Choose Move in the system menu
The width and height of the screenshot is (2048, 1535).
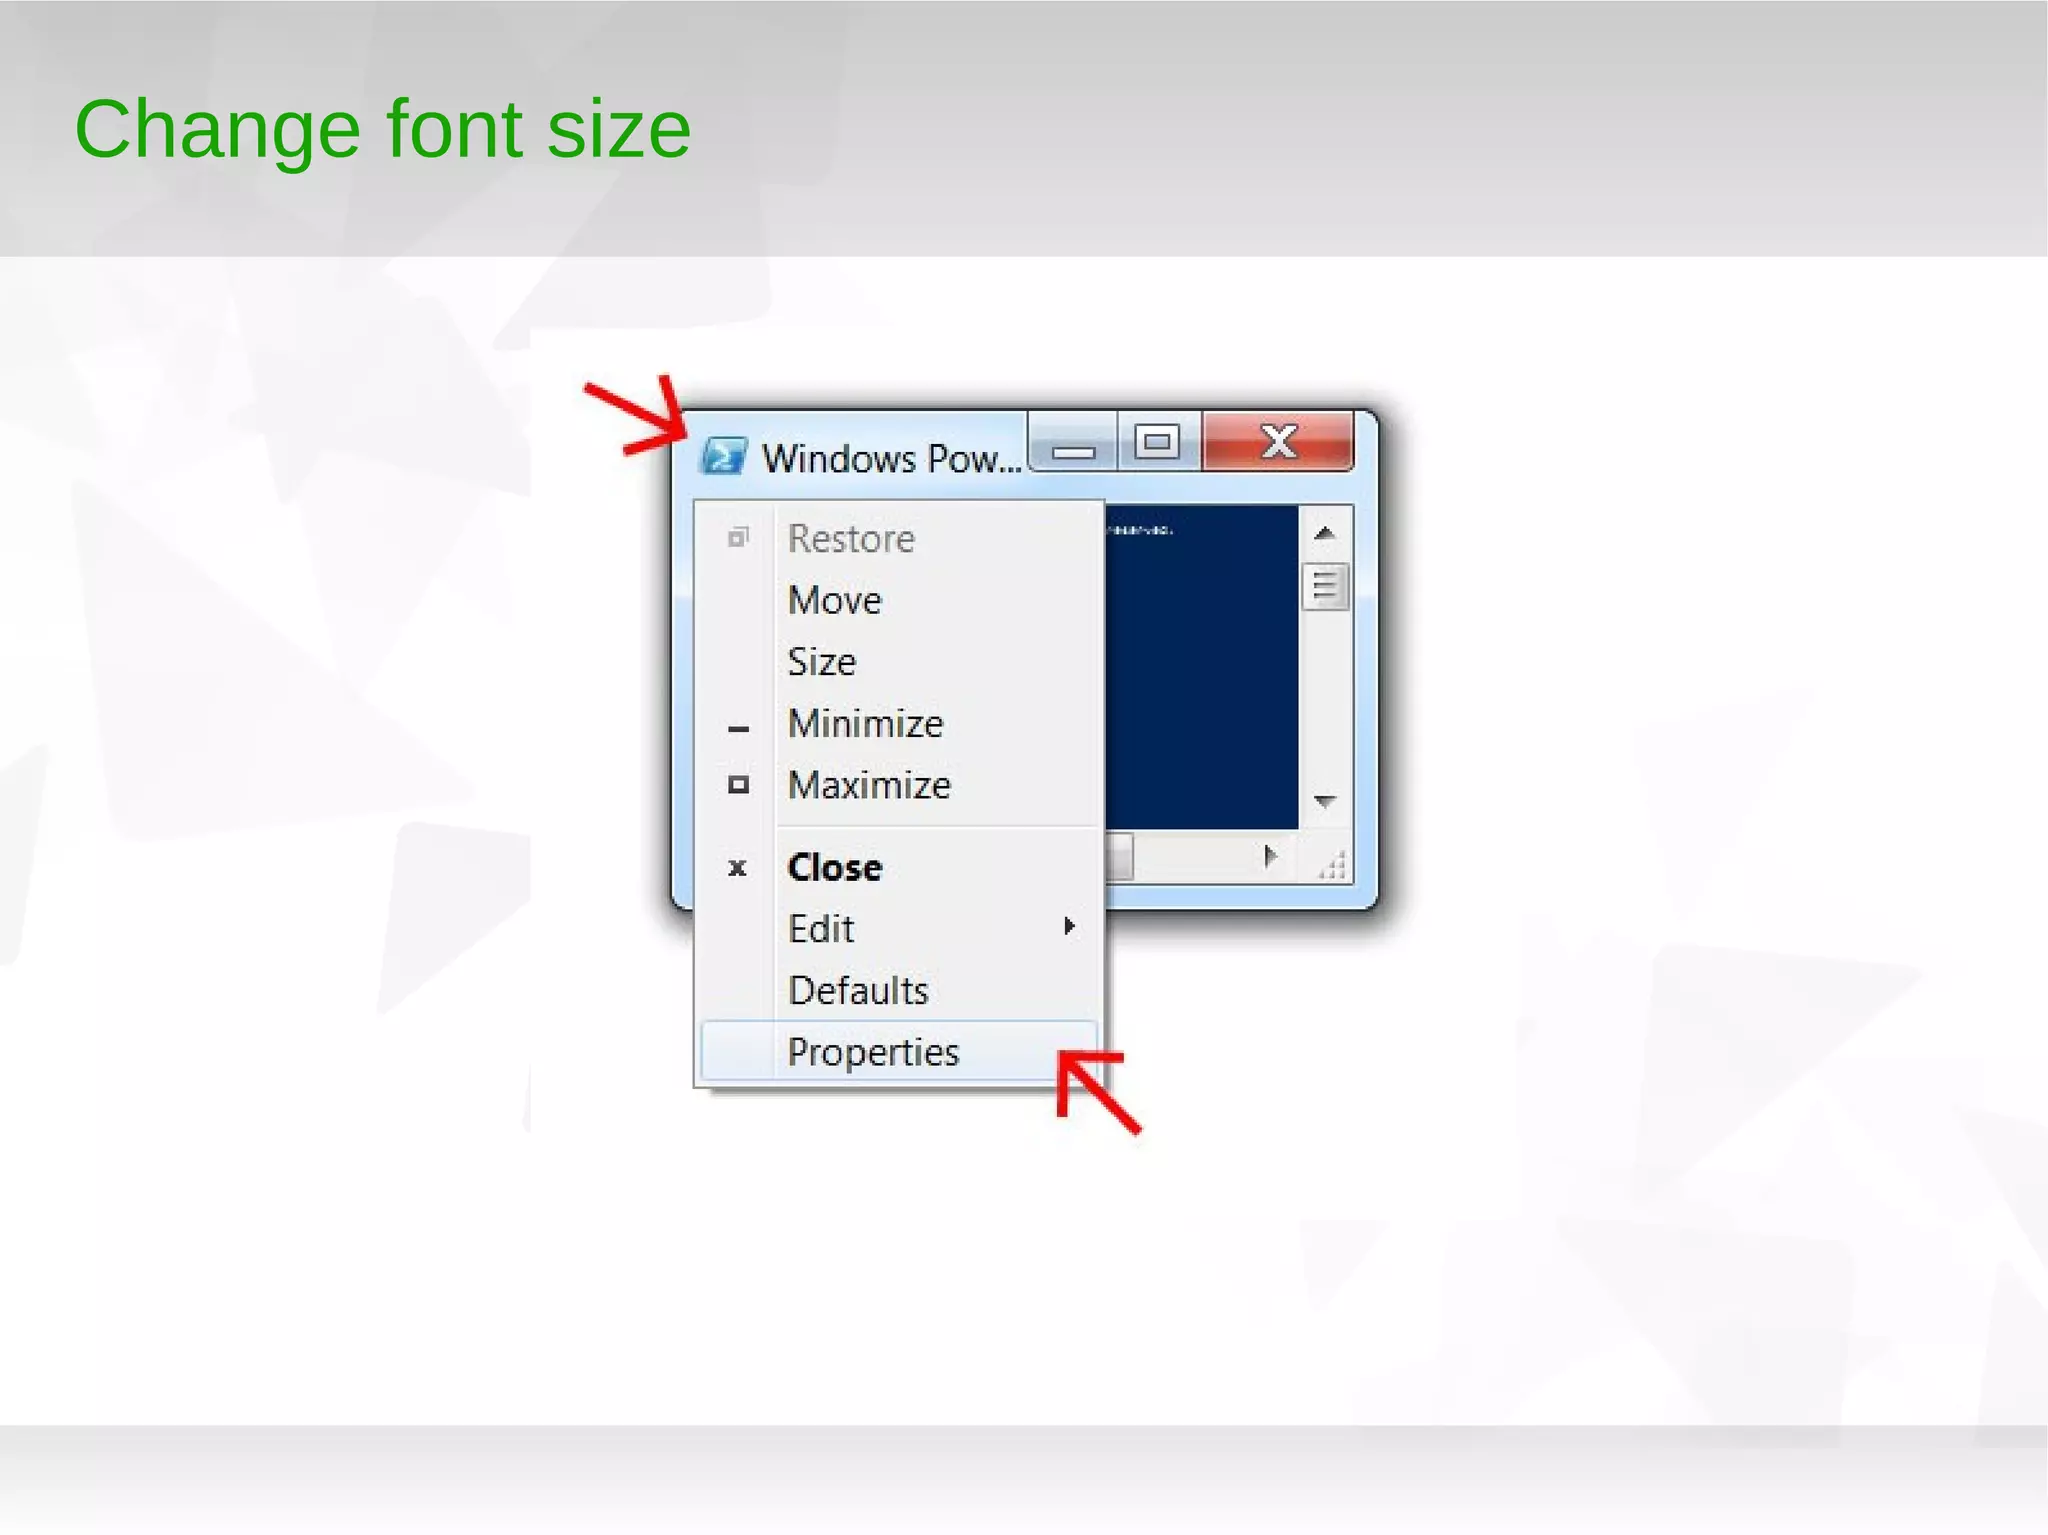[x=899, y=600]
